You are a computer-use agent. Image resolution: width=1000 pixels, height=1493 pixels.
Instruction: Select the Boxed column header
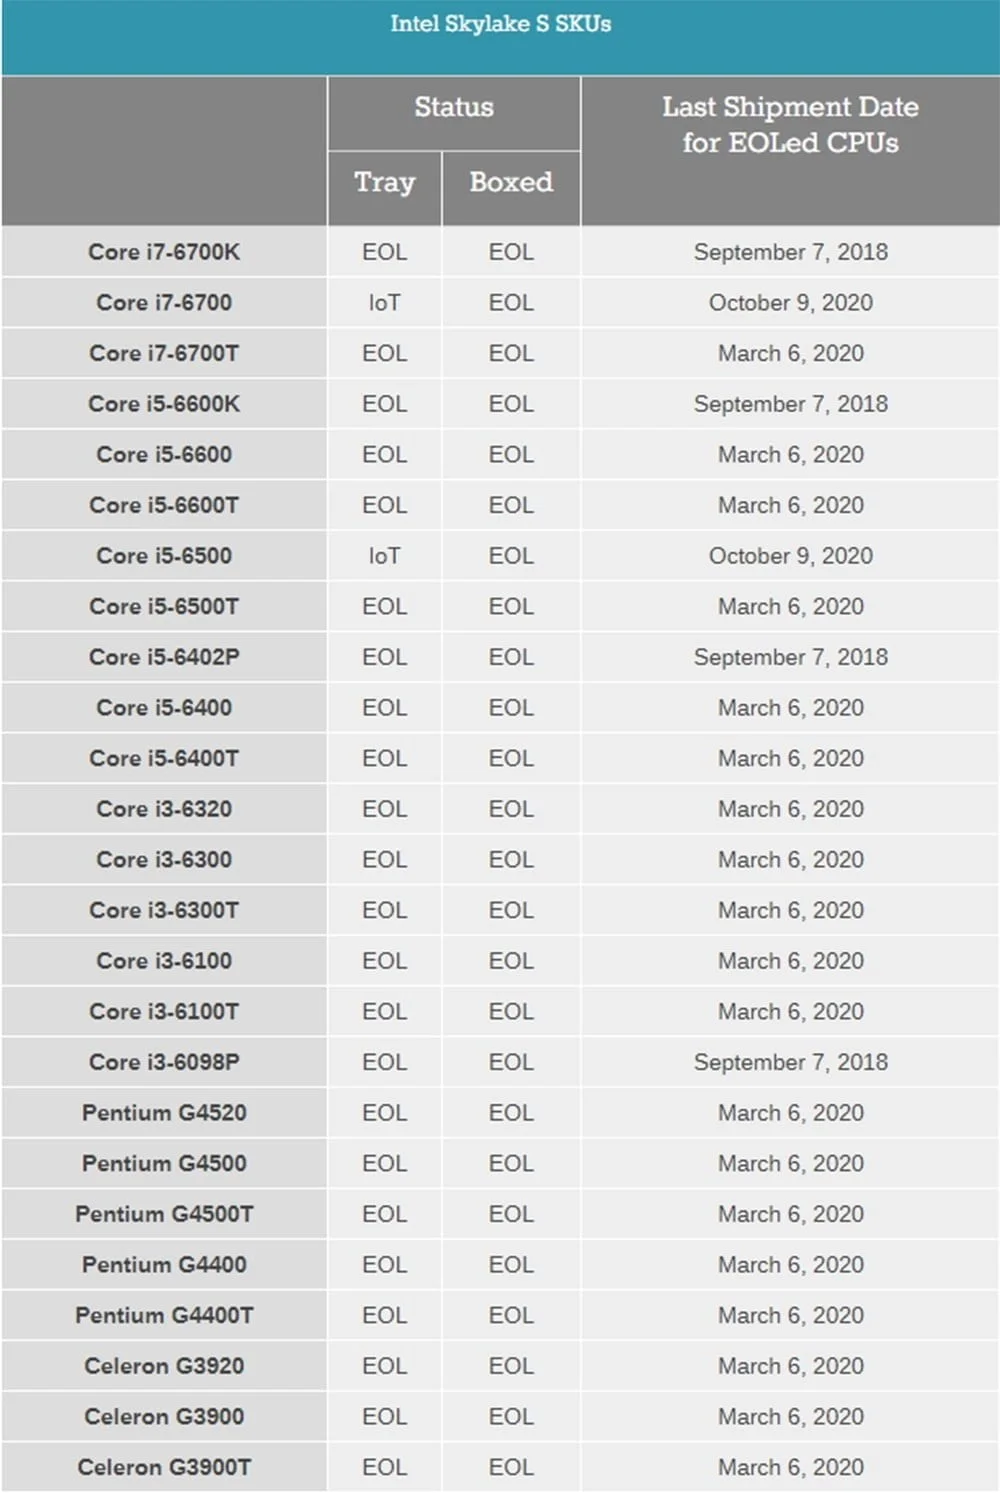[x=511, y=182]
